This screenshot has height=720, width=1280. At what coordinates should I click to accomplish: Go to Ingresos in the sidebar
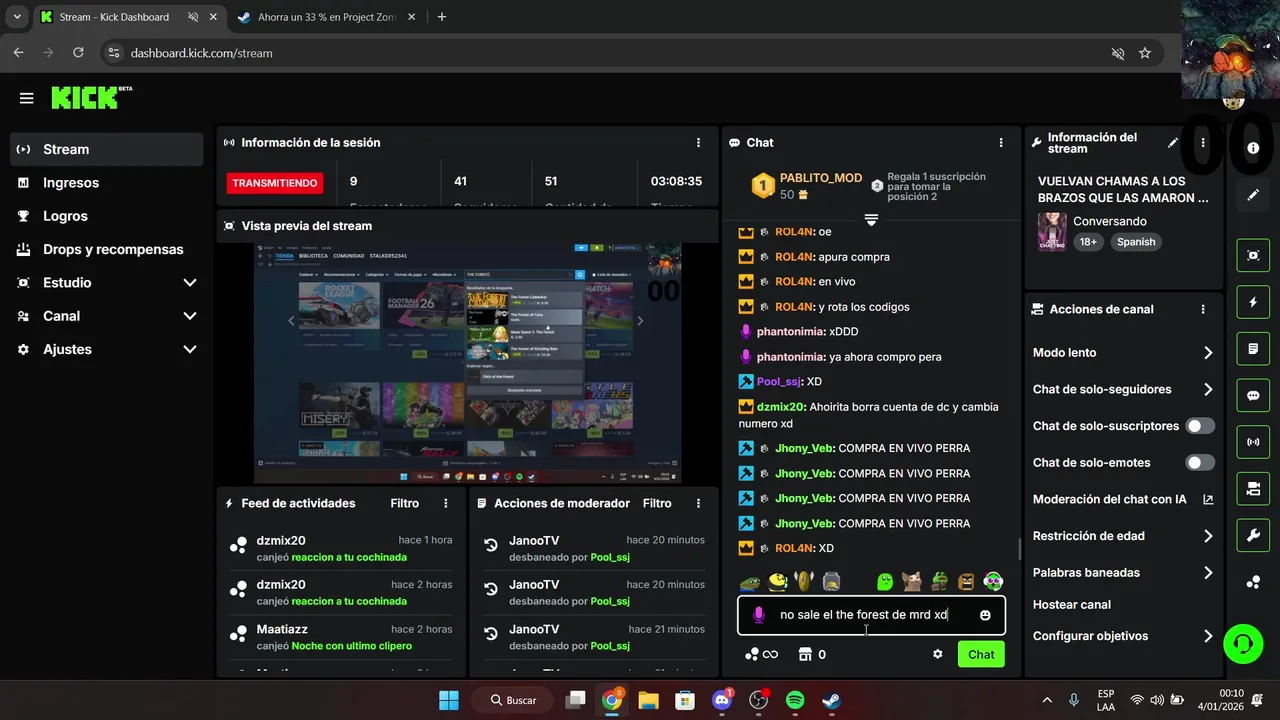click(107, 183)
